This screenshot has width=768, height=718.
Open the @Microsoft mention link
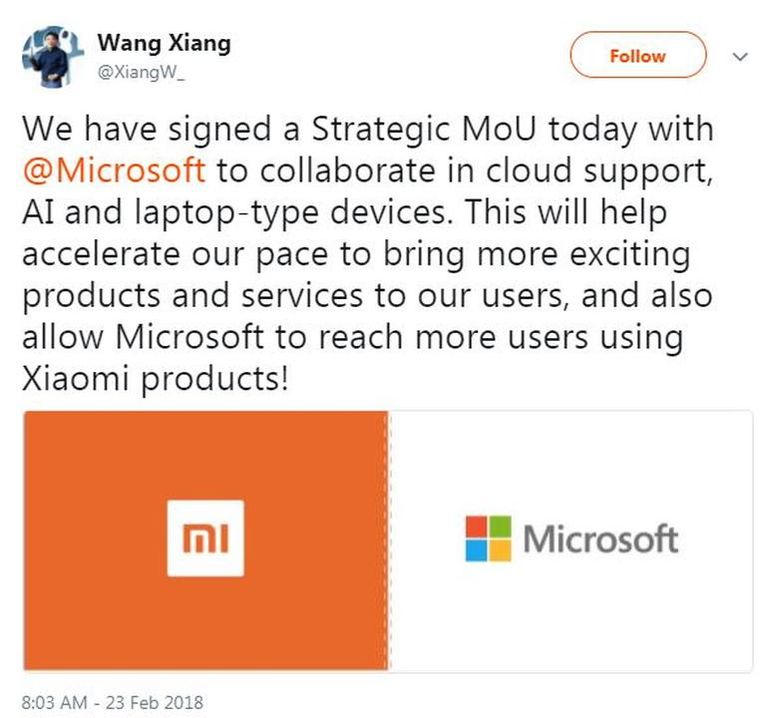113,170
